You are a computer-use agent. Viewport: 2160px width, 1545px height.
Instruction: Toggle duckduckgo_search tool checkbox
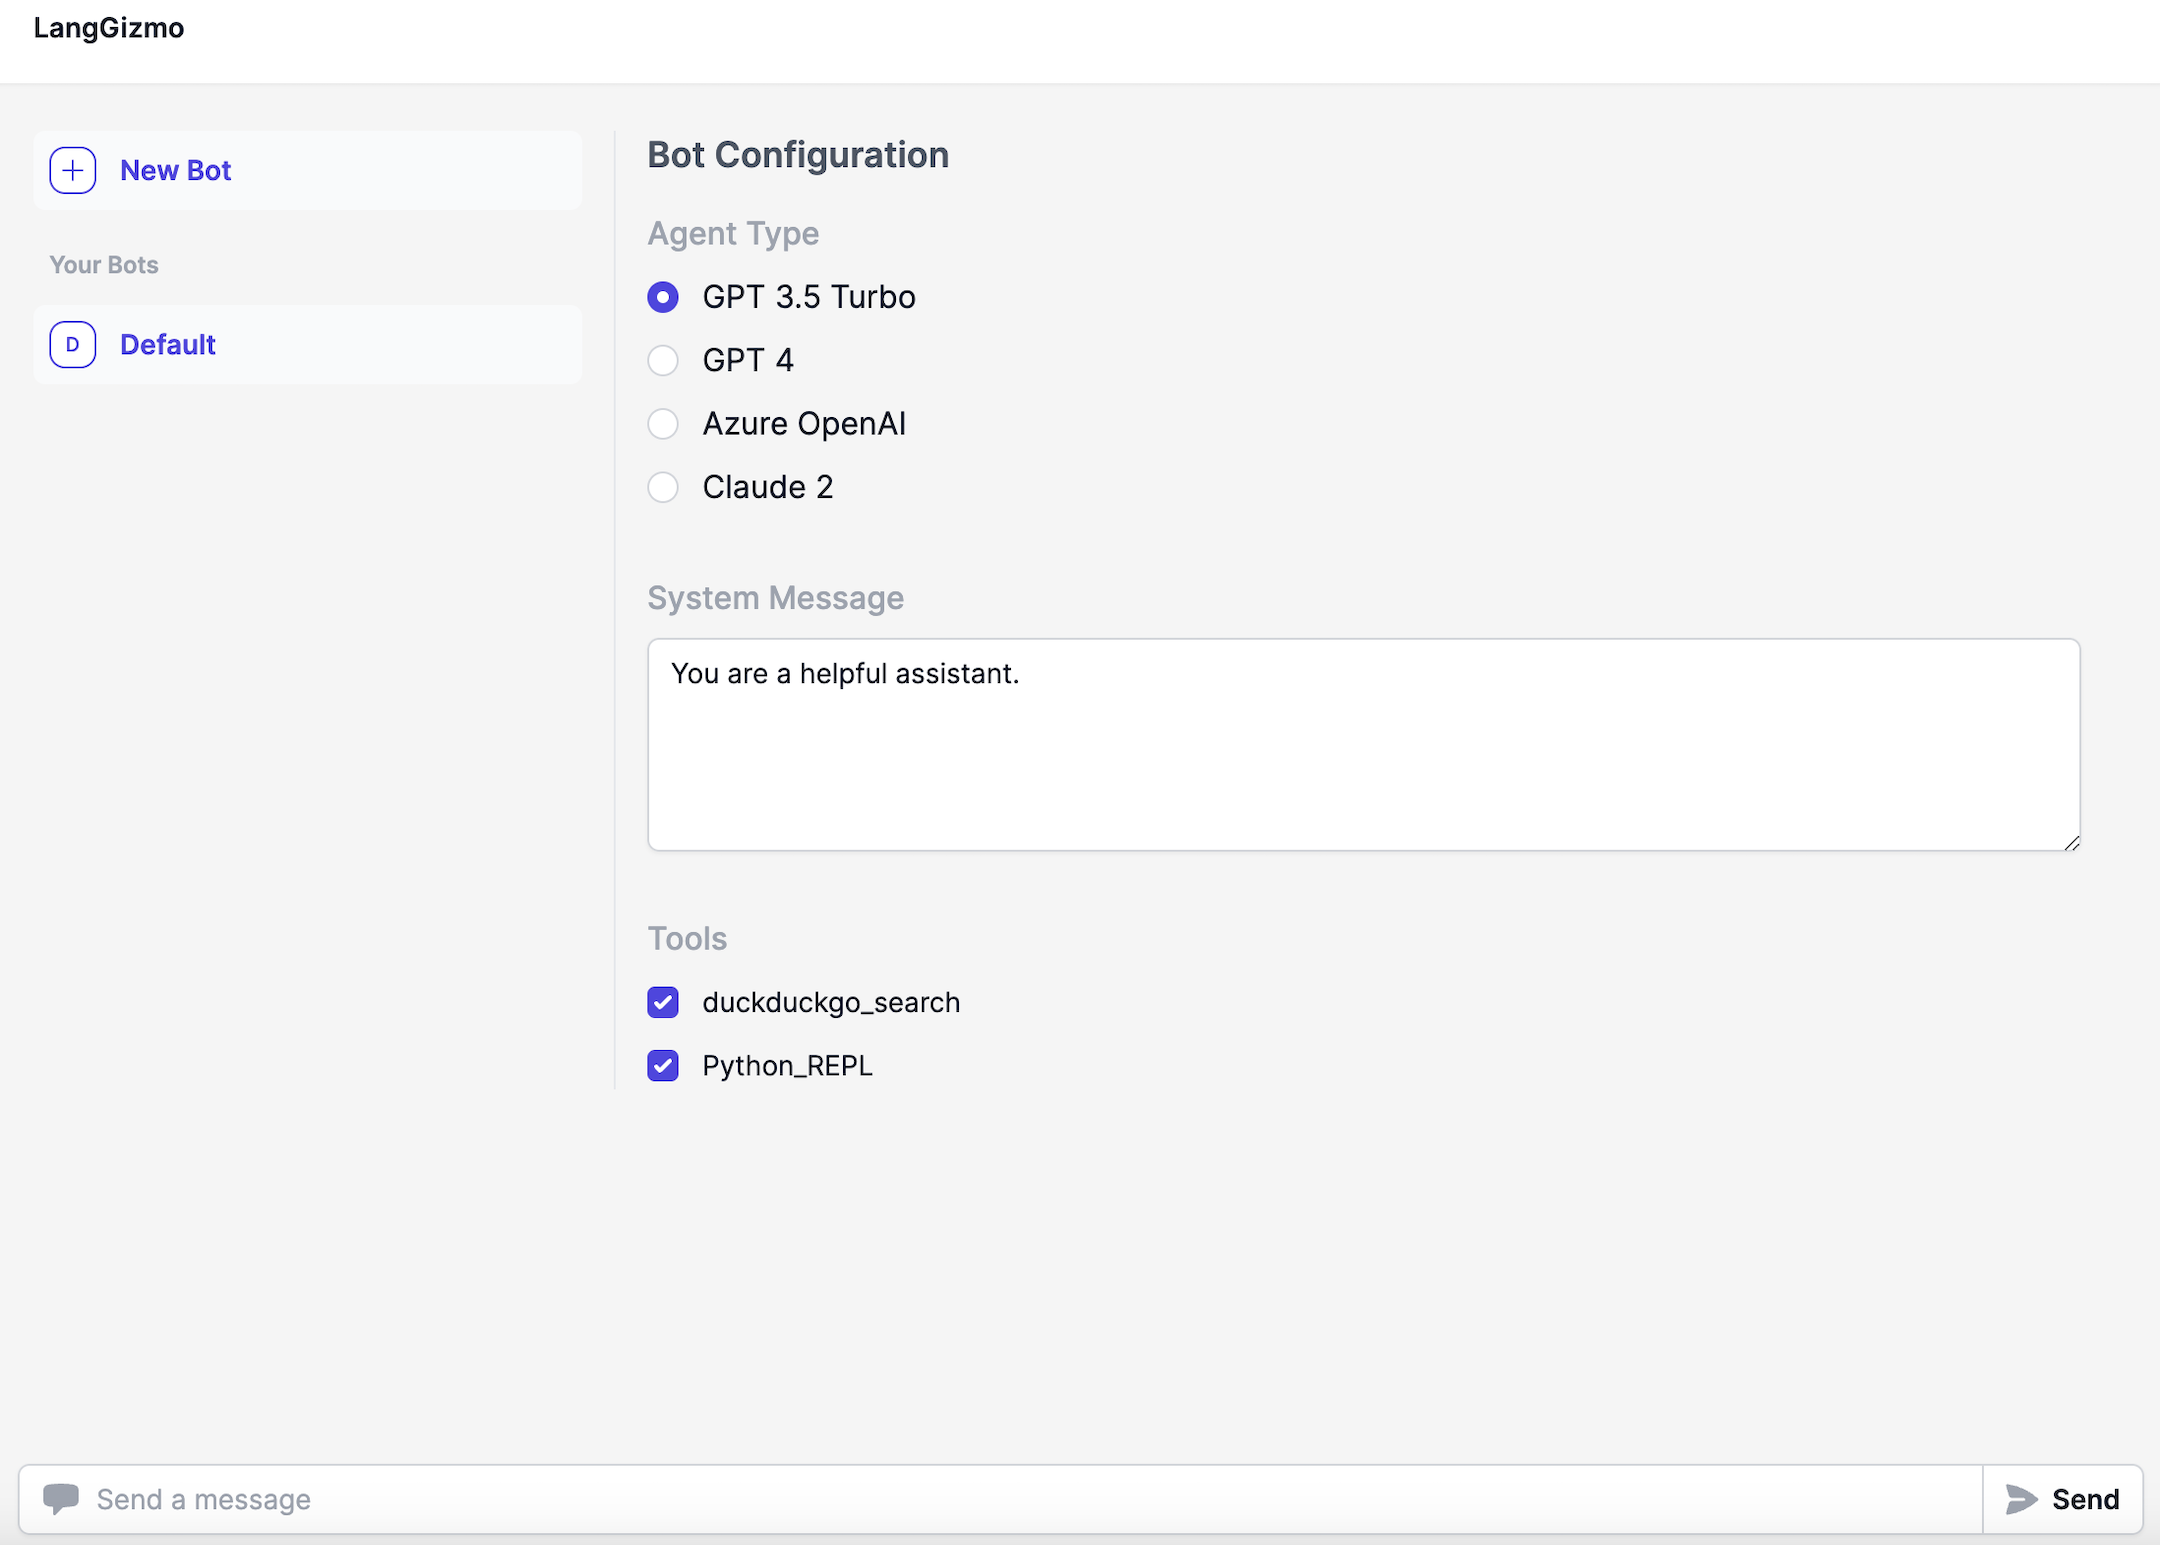click(664, 1002)
